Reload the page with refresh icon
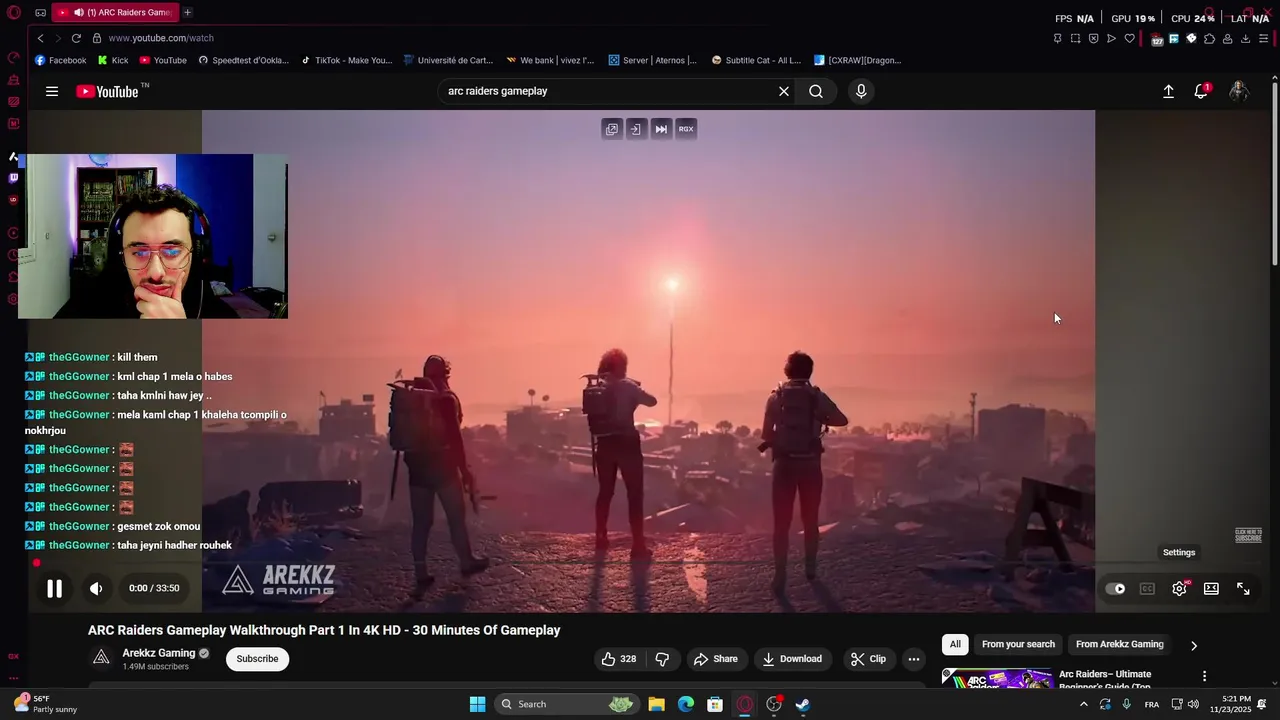Screen dimensions: 1280x720 (76, 38)
